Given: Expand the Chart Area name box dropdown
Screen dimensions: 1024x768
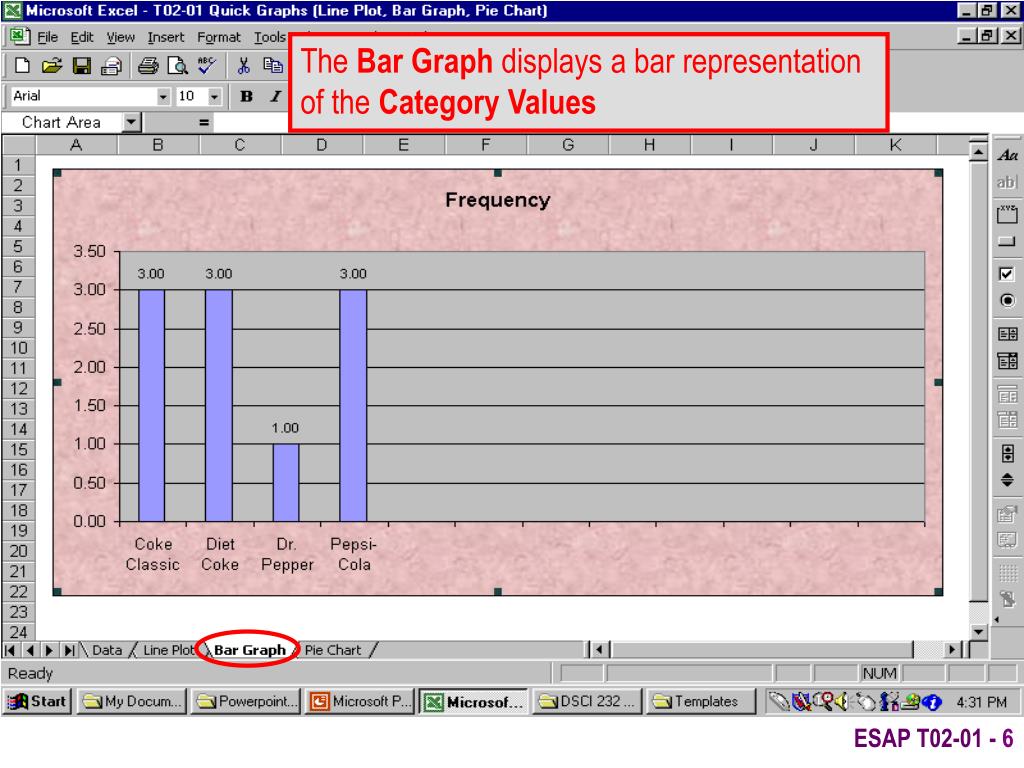Looking at the screenshot, I should 132,122.
